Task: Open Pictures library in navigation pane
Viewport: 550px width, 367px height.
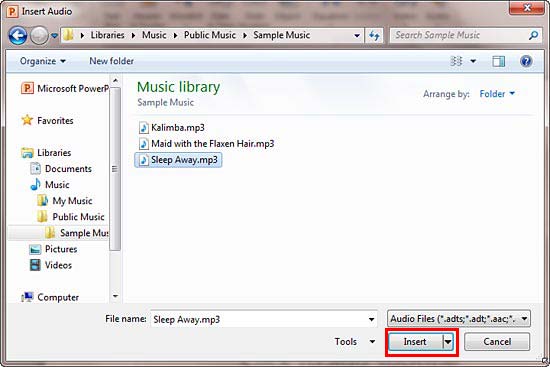Action: (53, 249)
